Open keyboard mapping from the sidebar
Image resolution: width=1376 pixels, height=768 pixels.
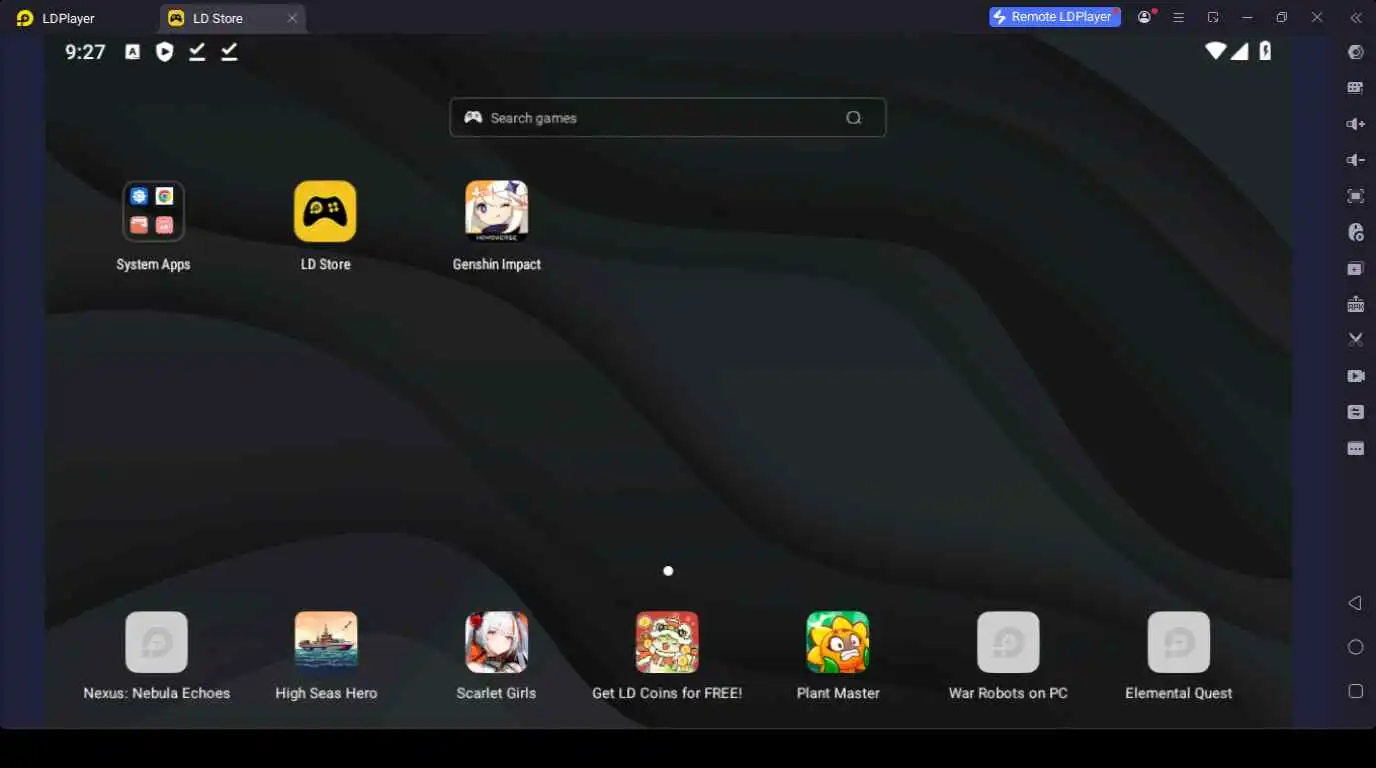[x=1356, y=88]
